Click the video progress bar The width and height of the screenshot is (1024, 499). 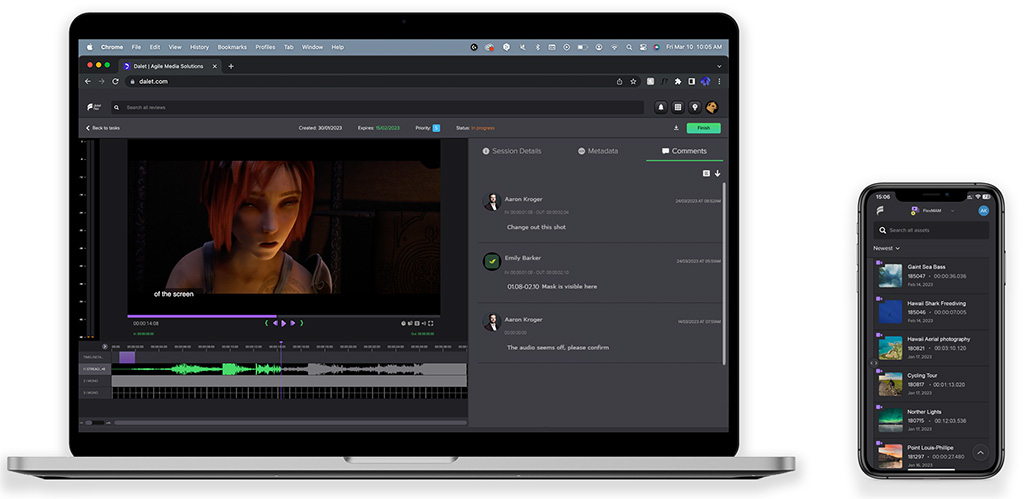pyautogui.click(x=283, y=316)
